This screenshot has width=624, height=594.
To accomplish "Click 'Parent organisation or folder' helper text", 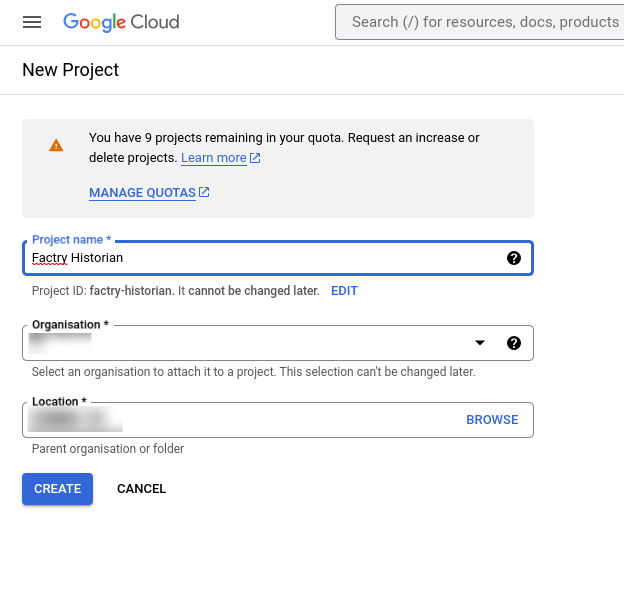I will pyautogui.click(x=108, y=449).
